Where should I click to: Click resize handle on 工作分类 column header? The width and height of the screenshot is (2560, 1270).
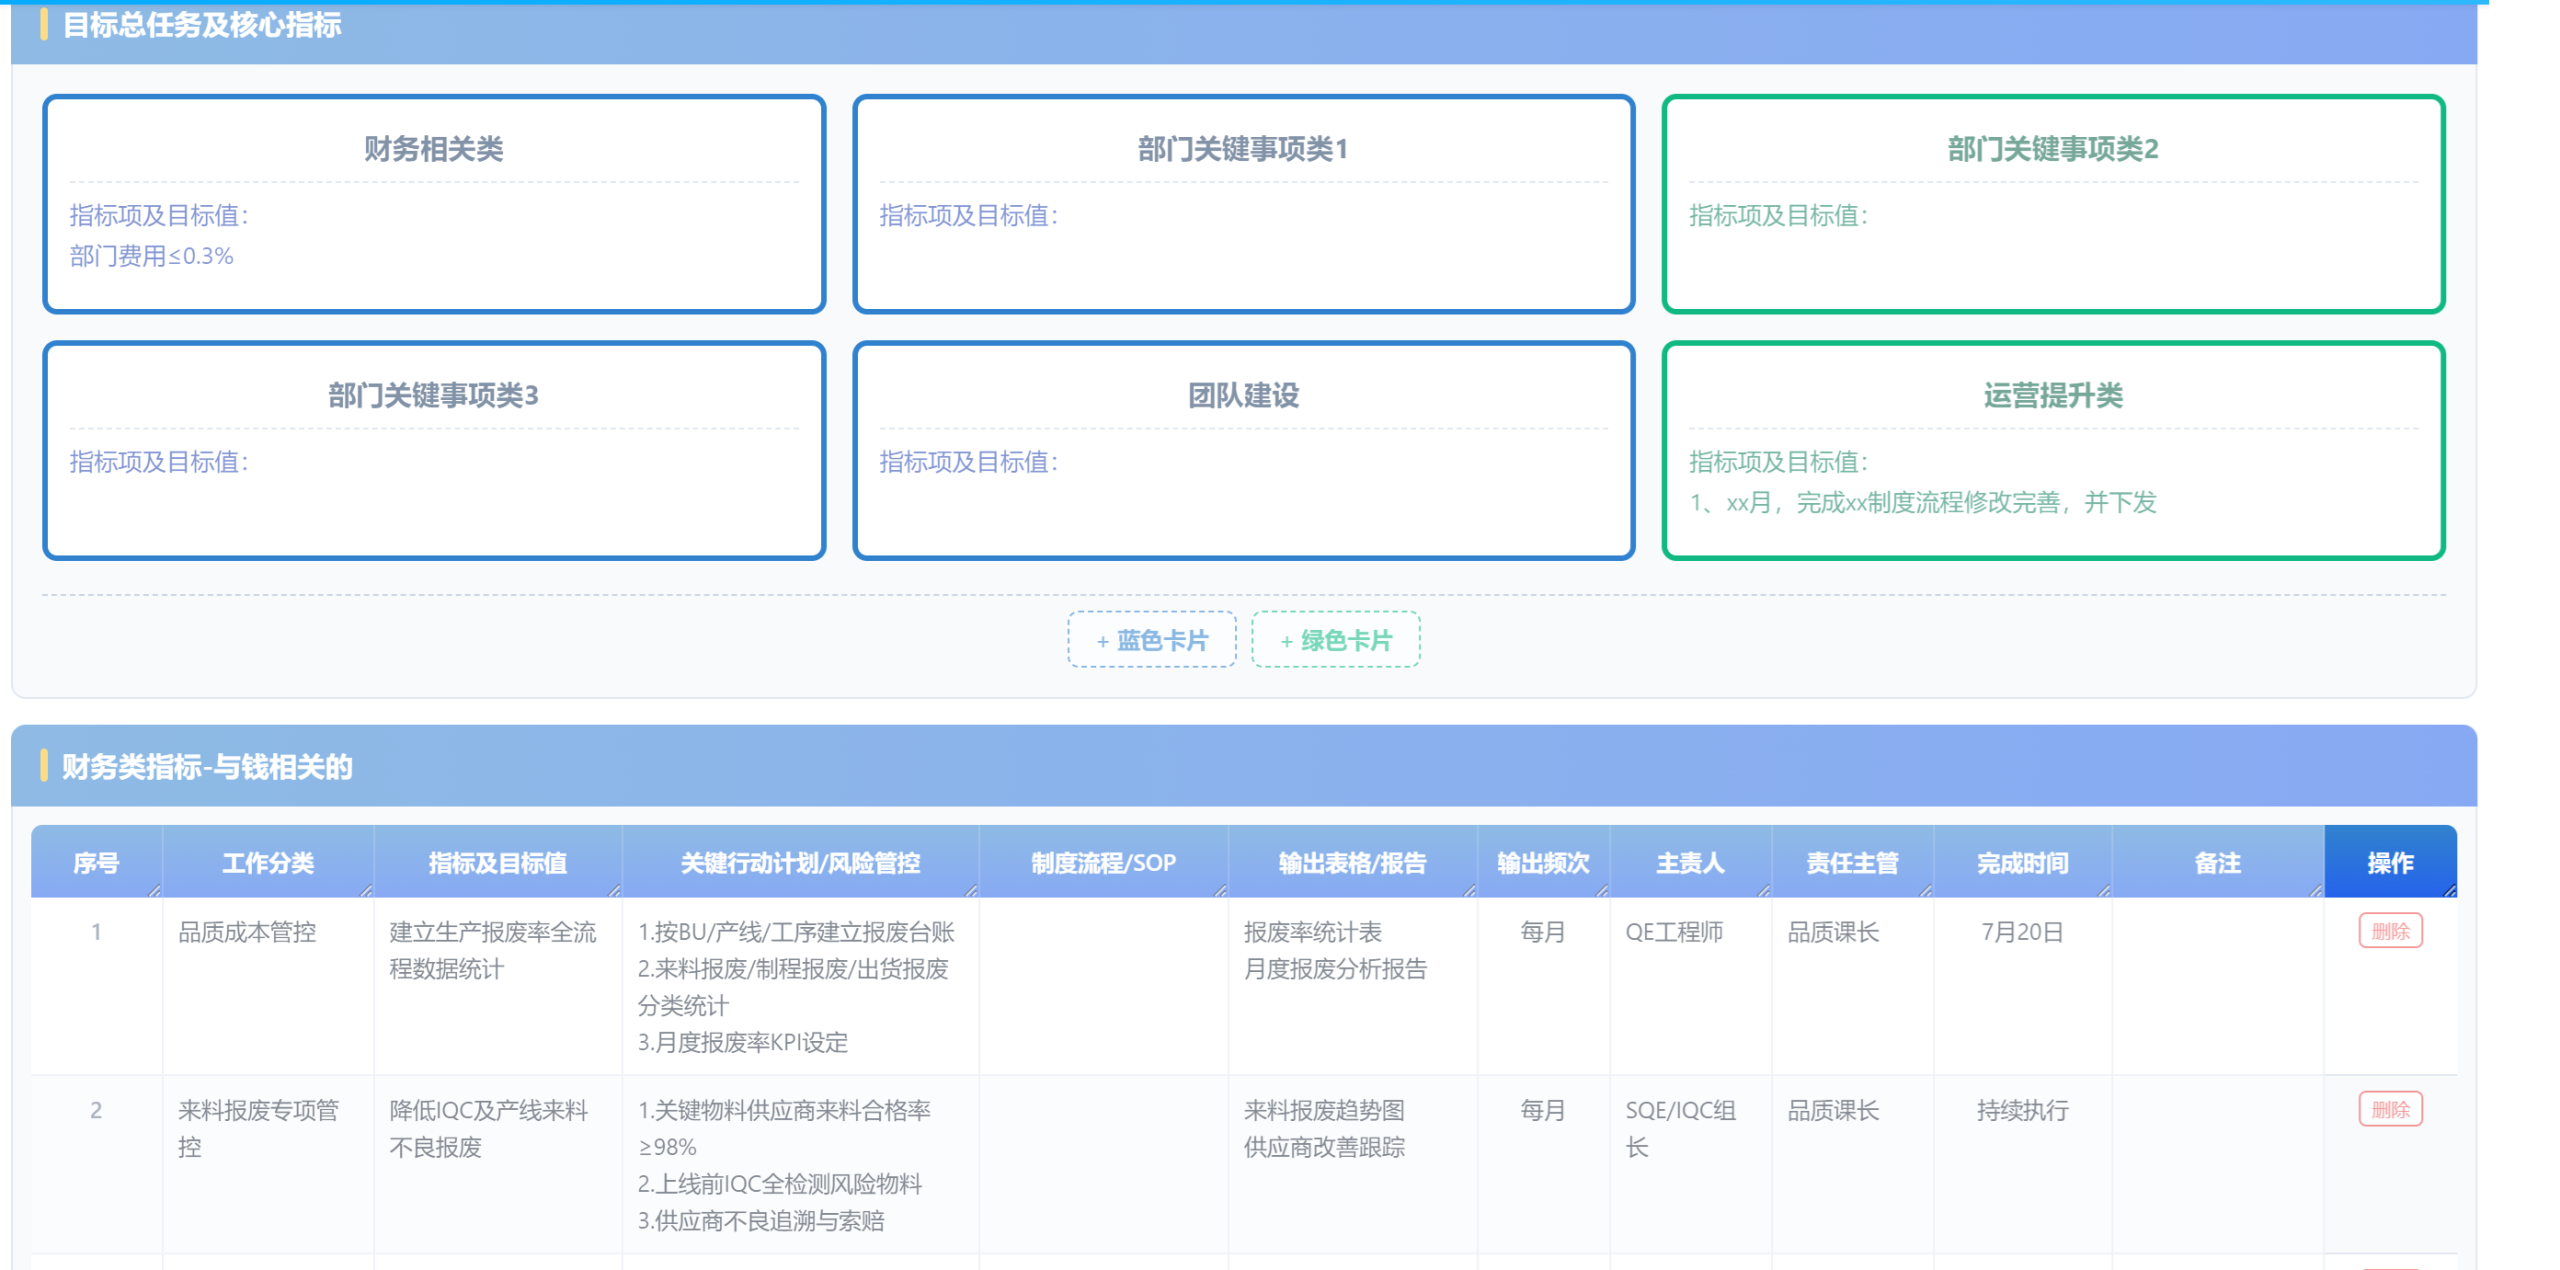tap(366, 890)
